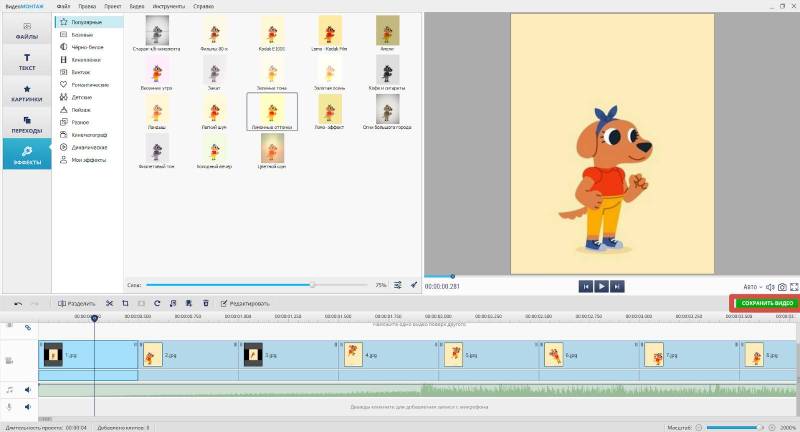800x432 pixels.
Task: Select the 6.jpg clip on timeline
Action: point(589,355)
